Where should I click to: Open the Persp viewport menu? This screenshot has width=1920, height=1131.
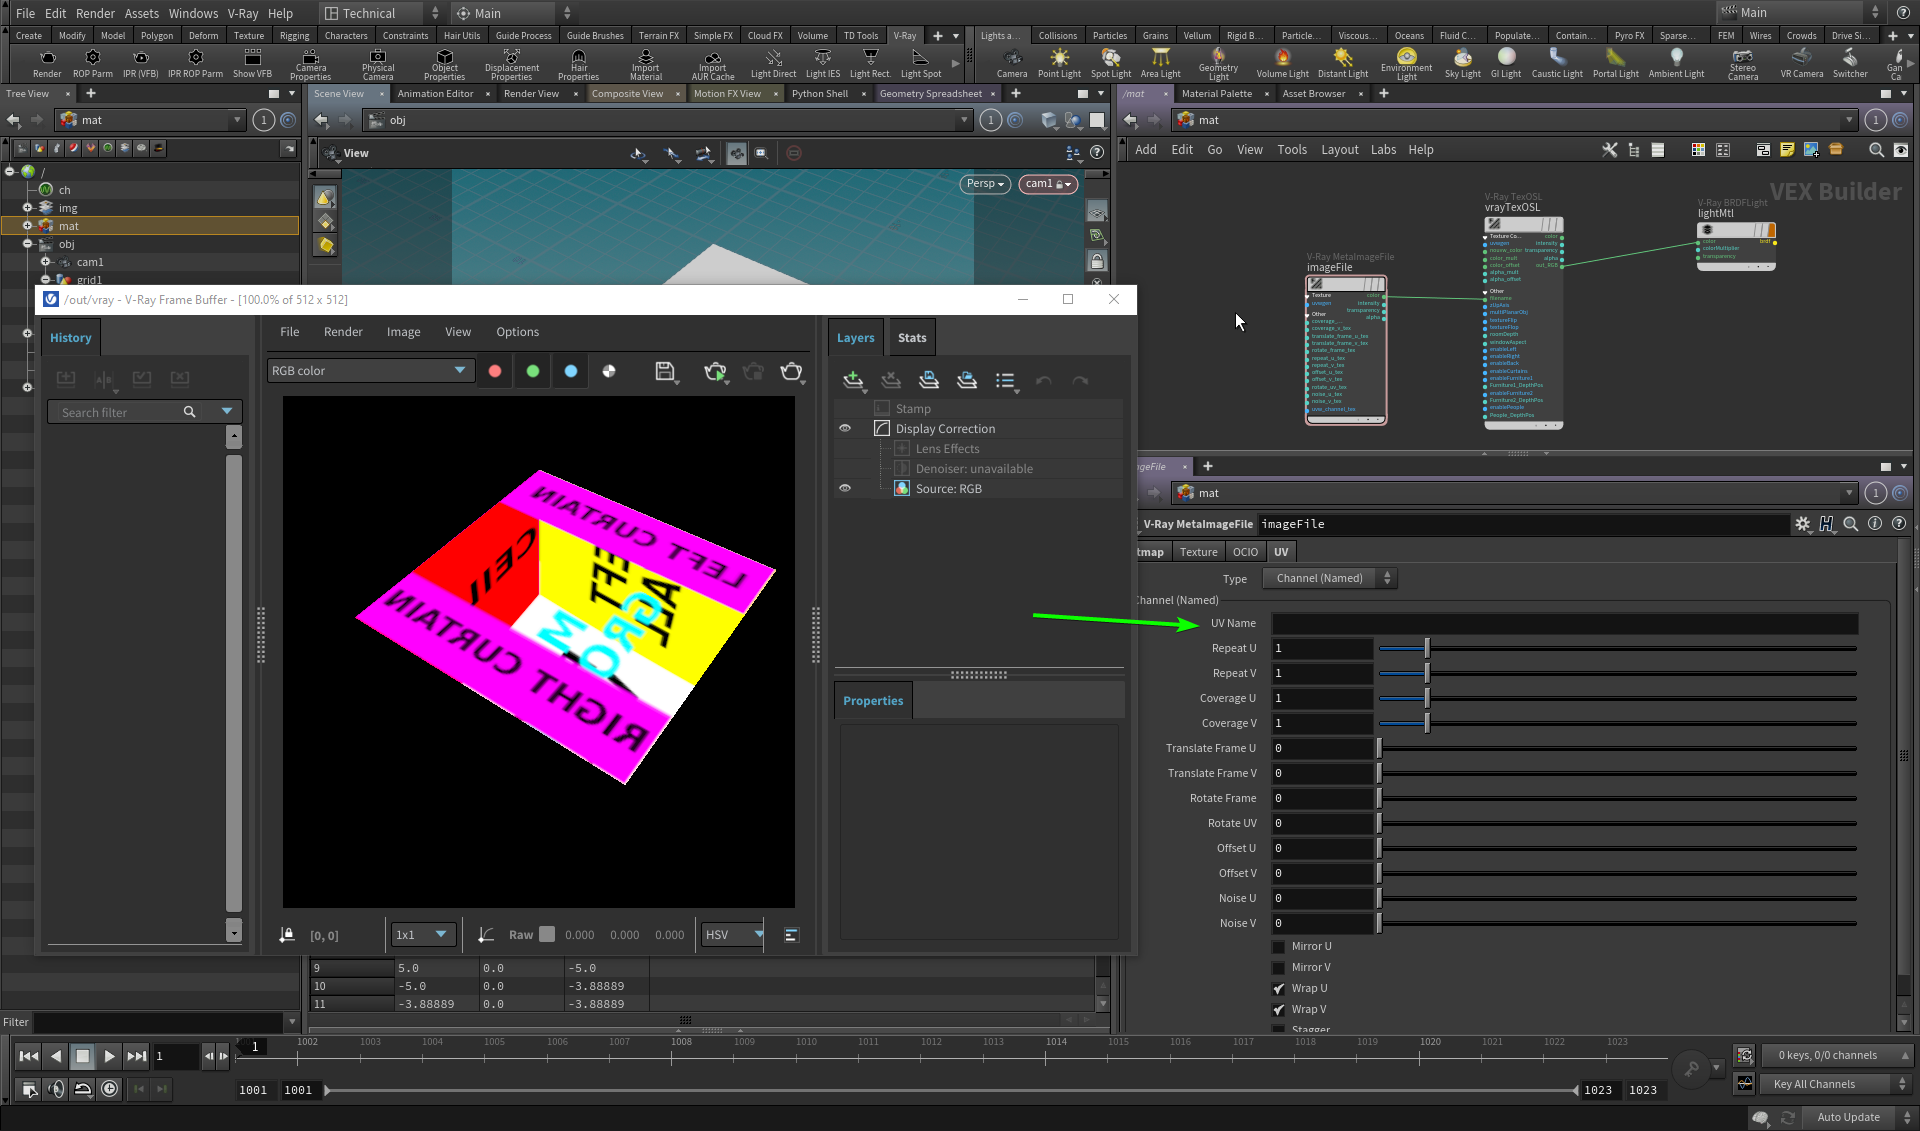click(x=985, y=184)
